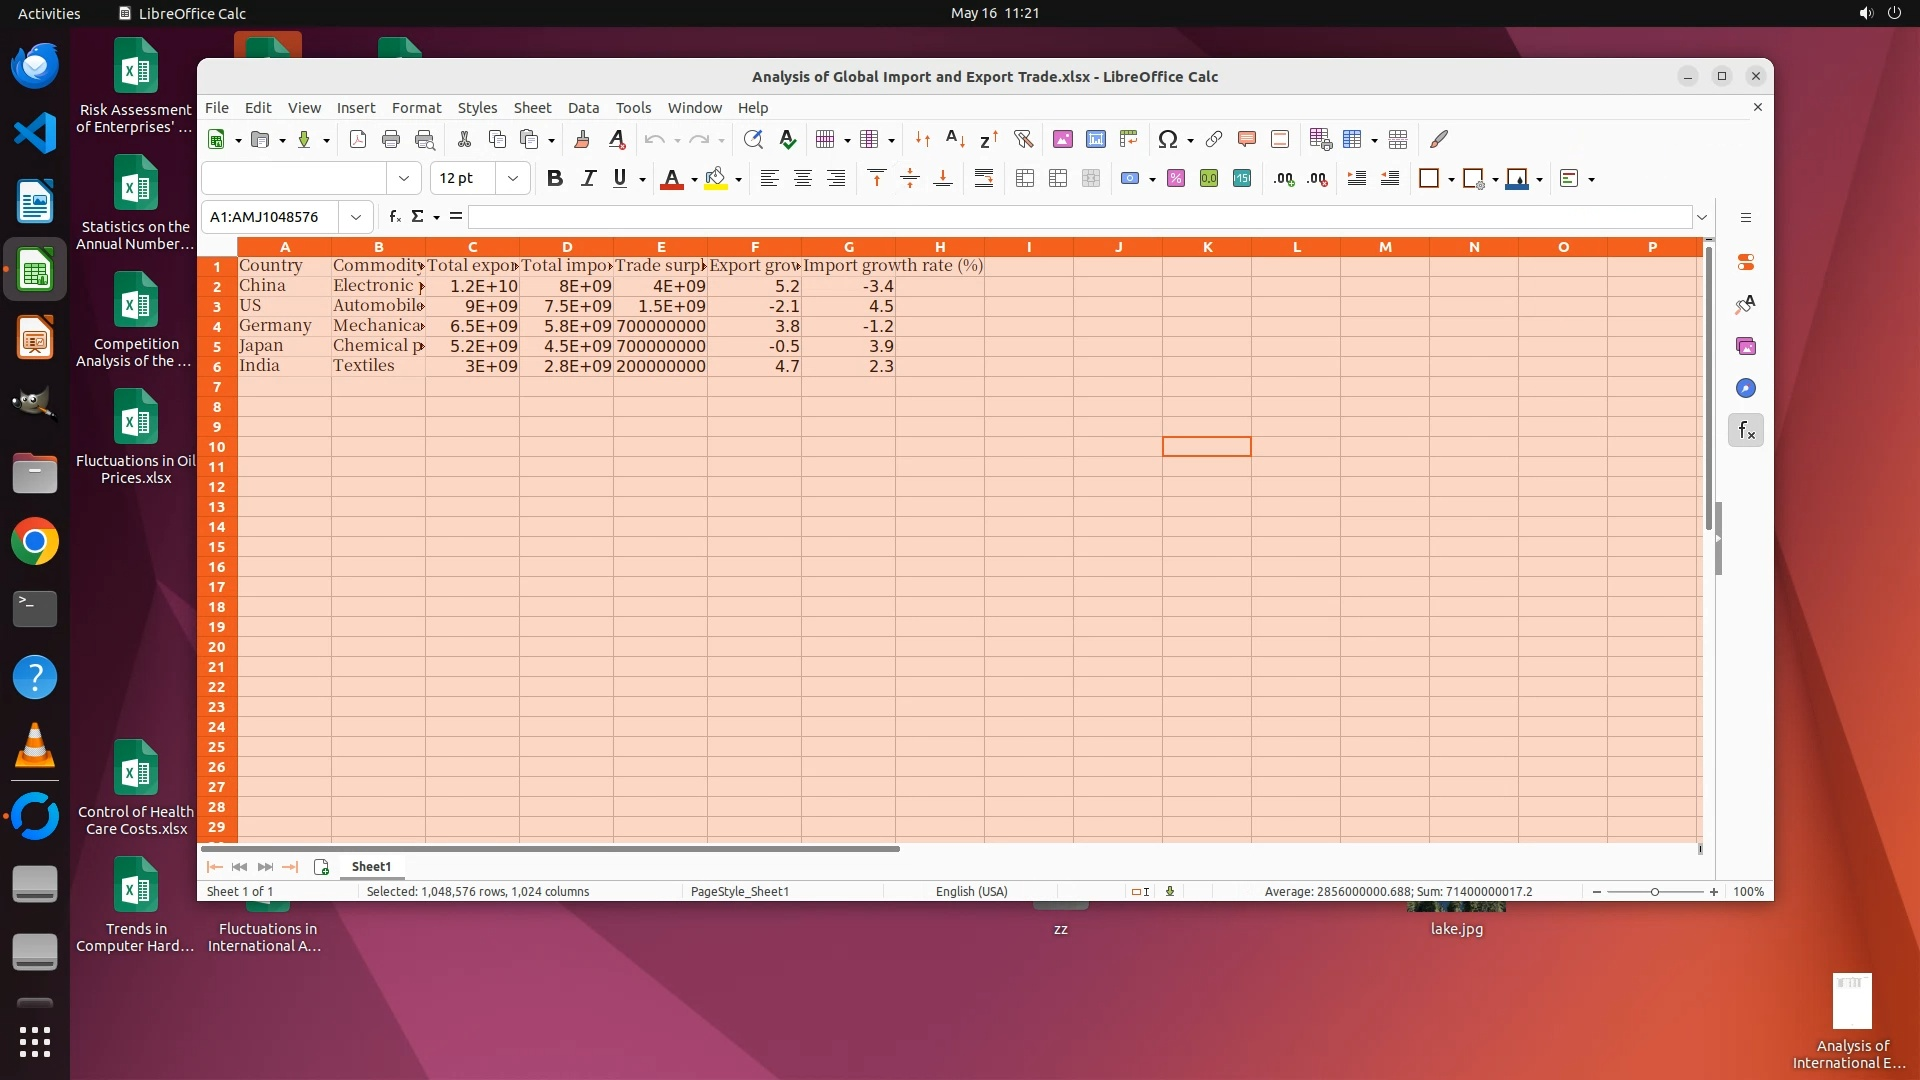
Task: Open the Function Wizard beside the Name Box
Action: pyautogui.click(x=395, y=216)
